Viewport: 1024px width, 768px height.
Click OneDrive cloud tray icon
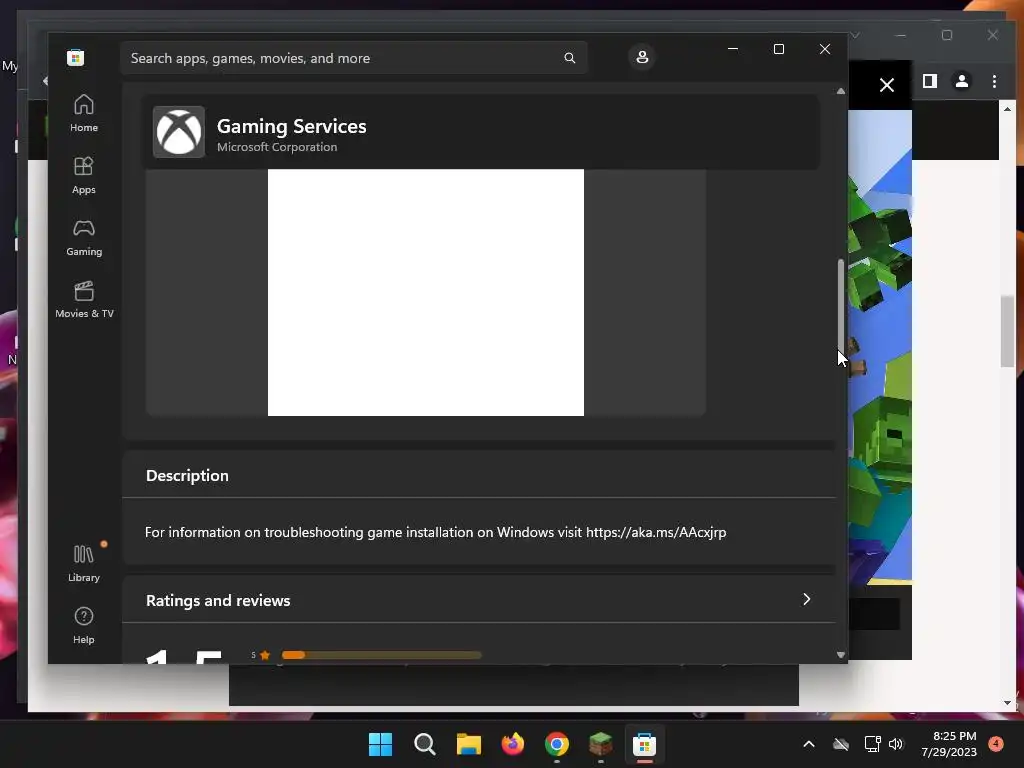(x=841, y=744)
